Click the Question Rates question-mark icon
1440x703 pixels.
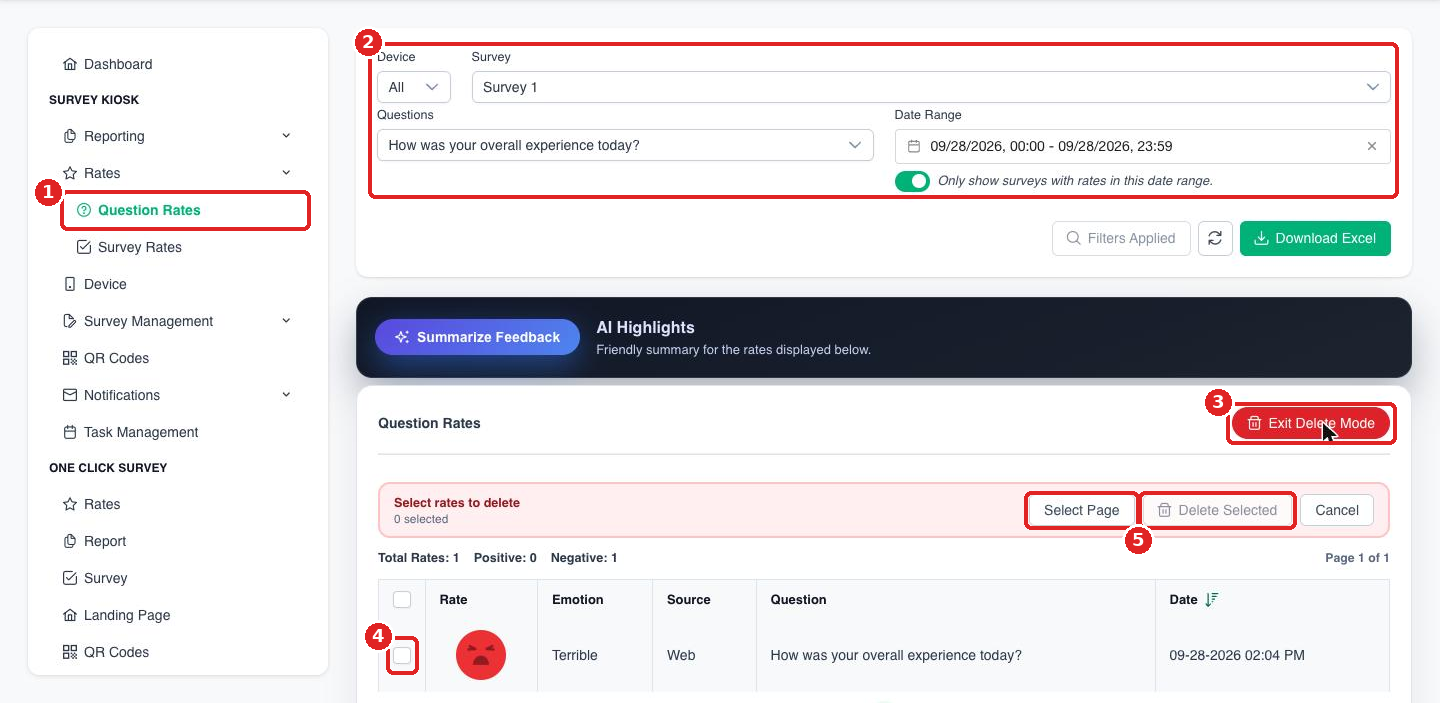coord(84,210)
